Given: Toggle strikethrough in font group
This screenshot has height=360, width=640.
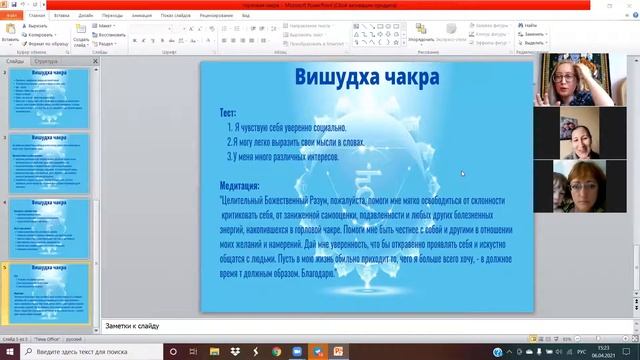Looking at the screenshot, I should pos(171,40).
